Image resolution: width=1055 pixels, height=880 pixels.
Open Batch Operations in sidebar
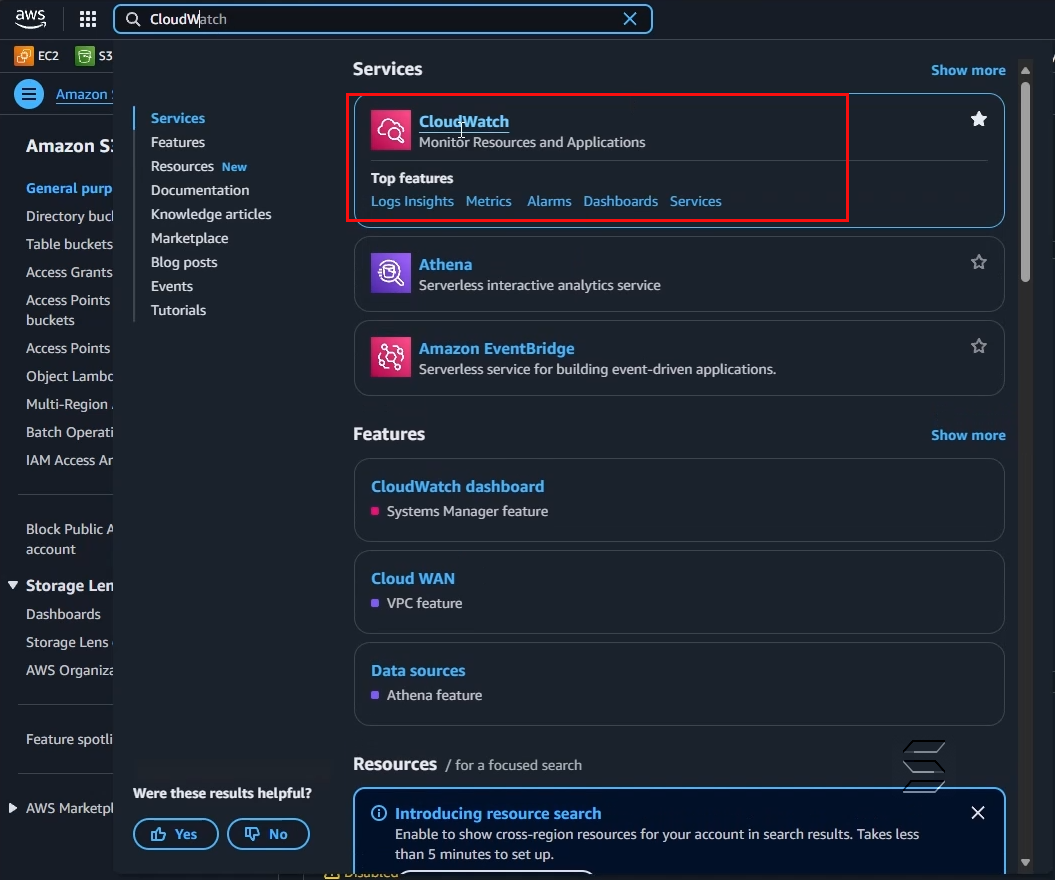pyautogui.click(x=69, y=432)
